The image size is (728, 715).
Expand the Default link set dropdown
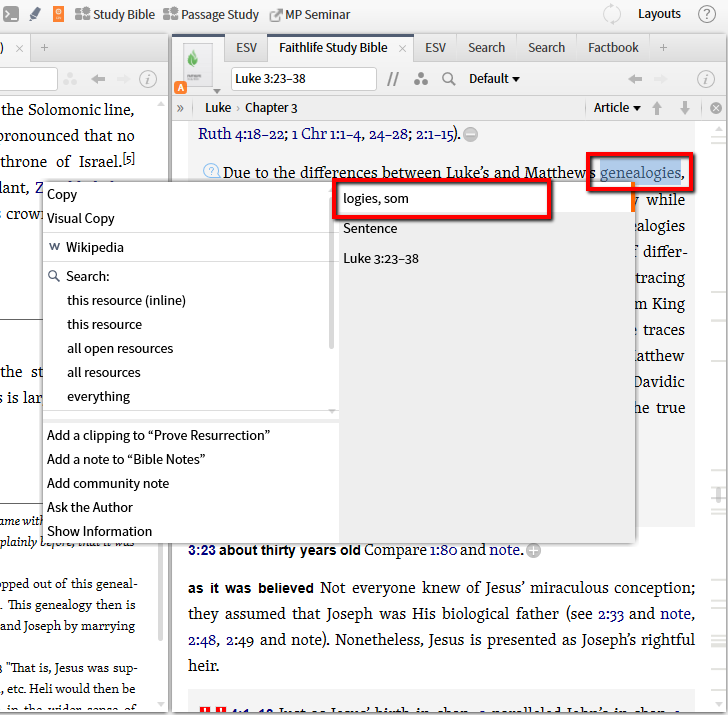[494, 79]
